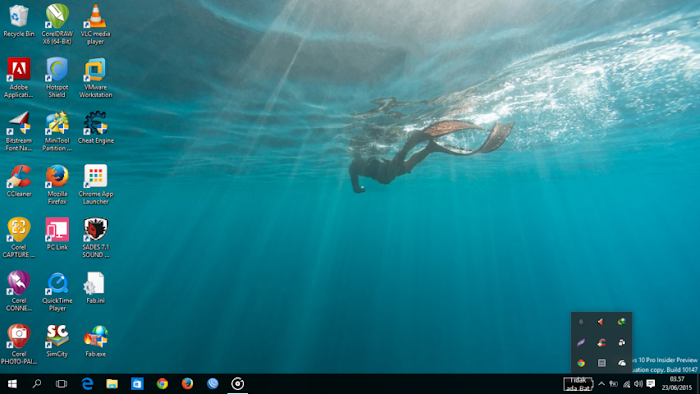Open the grey grid tray icon
Screen dimensions: 700x394
coord(601,363)
